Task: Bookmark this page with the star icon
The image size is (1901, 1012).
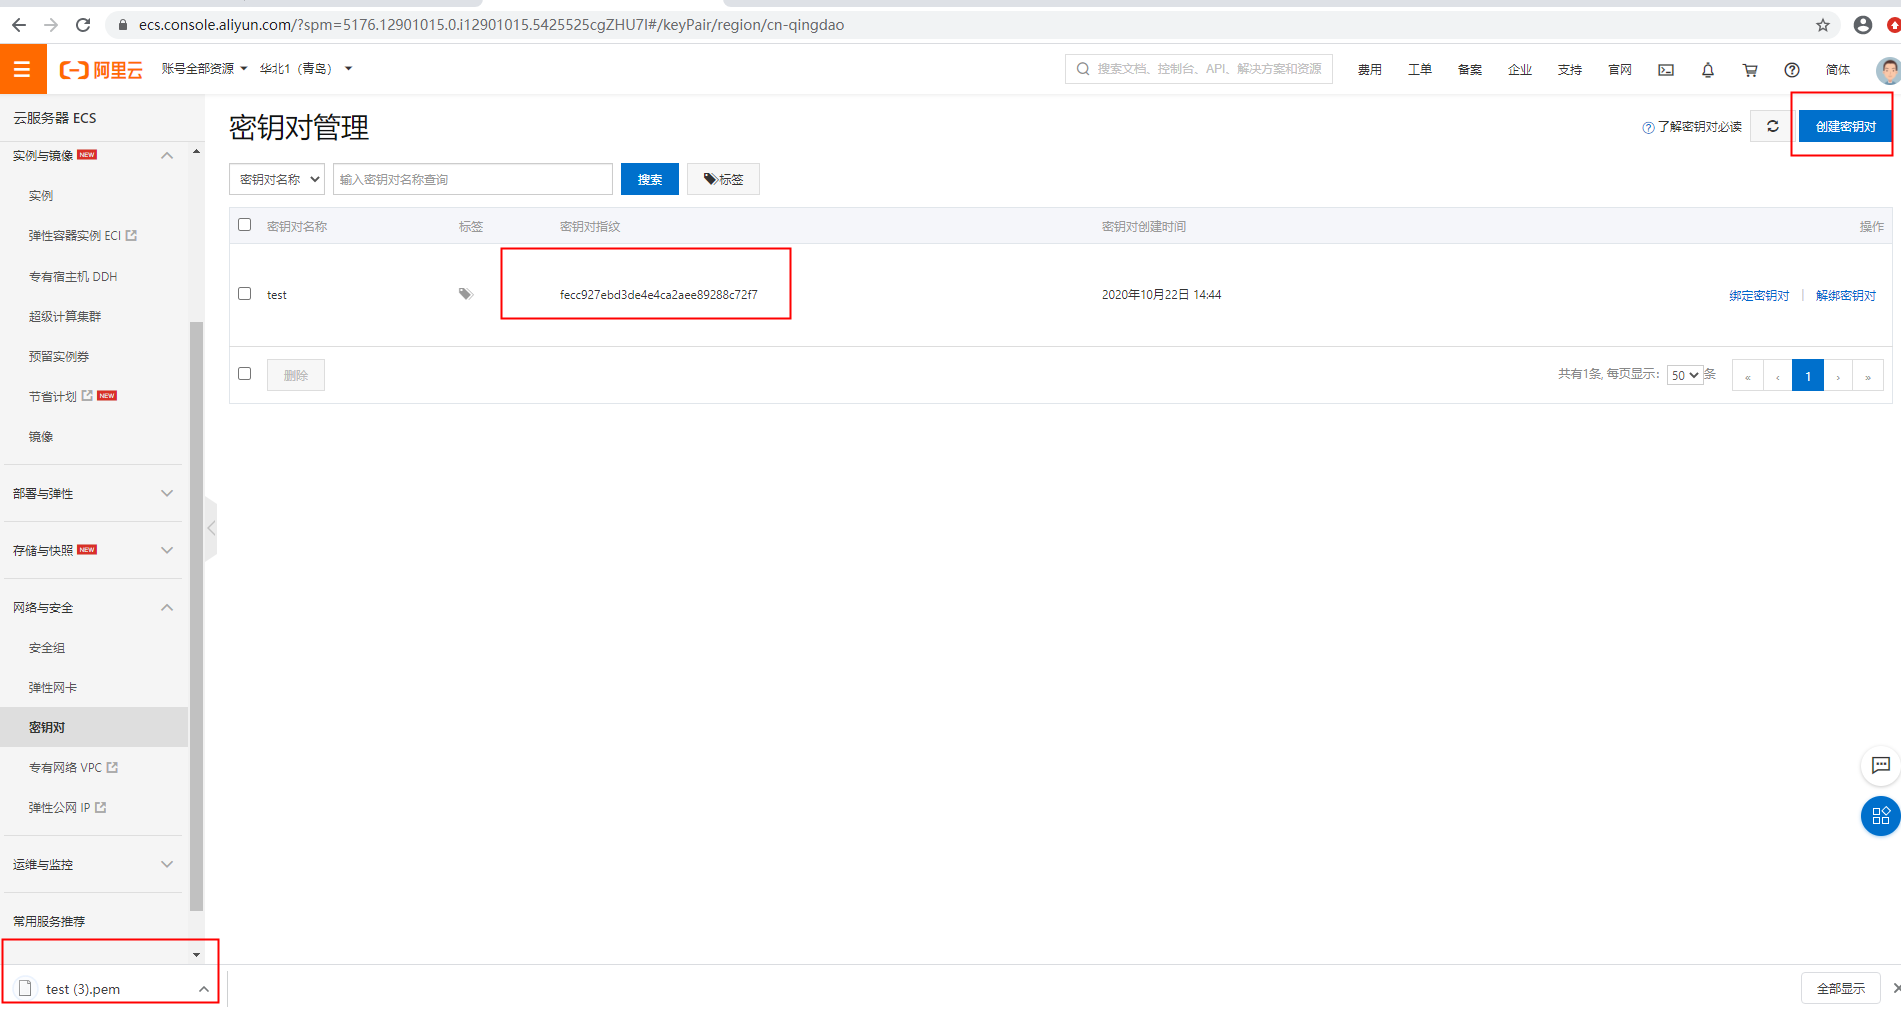Action: pos(1823,25)
